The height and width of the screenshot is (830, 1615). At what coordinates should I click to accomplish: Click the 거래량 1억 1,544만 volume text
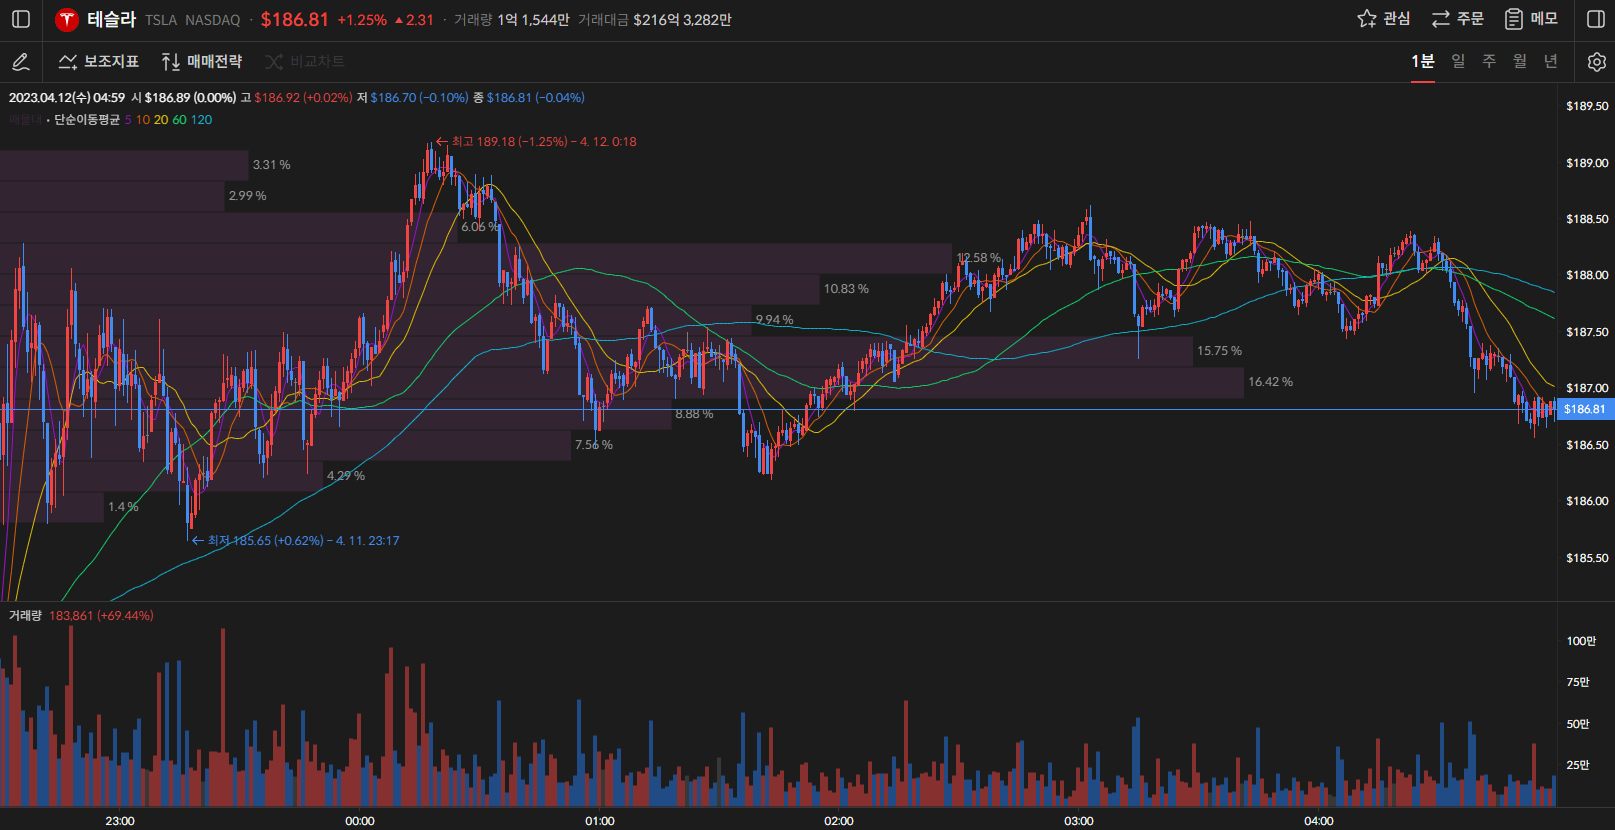(x=512, y=20)
